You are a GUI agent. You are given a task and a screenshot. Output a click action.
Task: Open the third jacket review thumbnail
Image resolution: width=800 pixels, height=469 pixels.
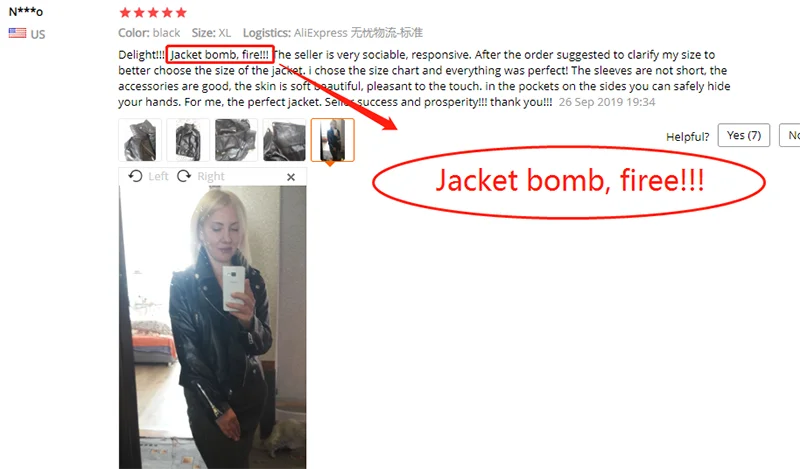click(236, 140)
